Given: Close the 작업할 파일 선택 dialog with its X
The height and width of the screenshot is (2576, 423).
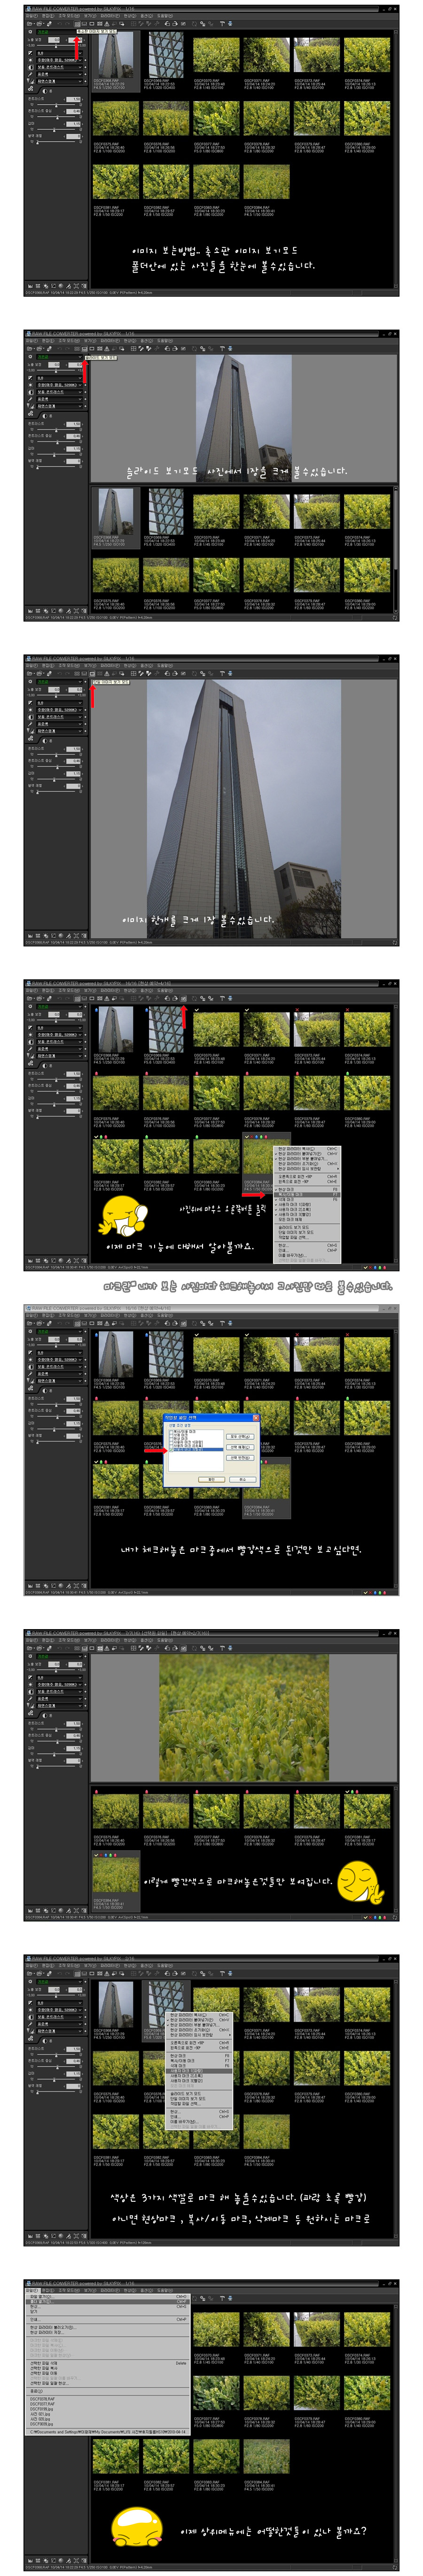Looking at the screenshot, I should (255, 1417).
